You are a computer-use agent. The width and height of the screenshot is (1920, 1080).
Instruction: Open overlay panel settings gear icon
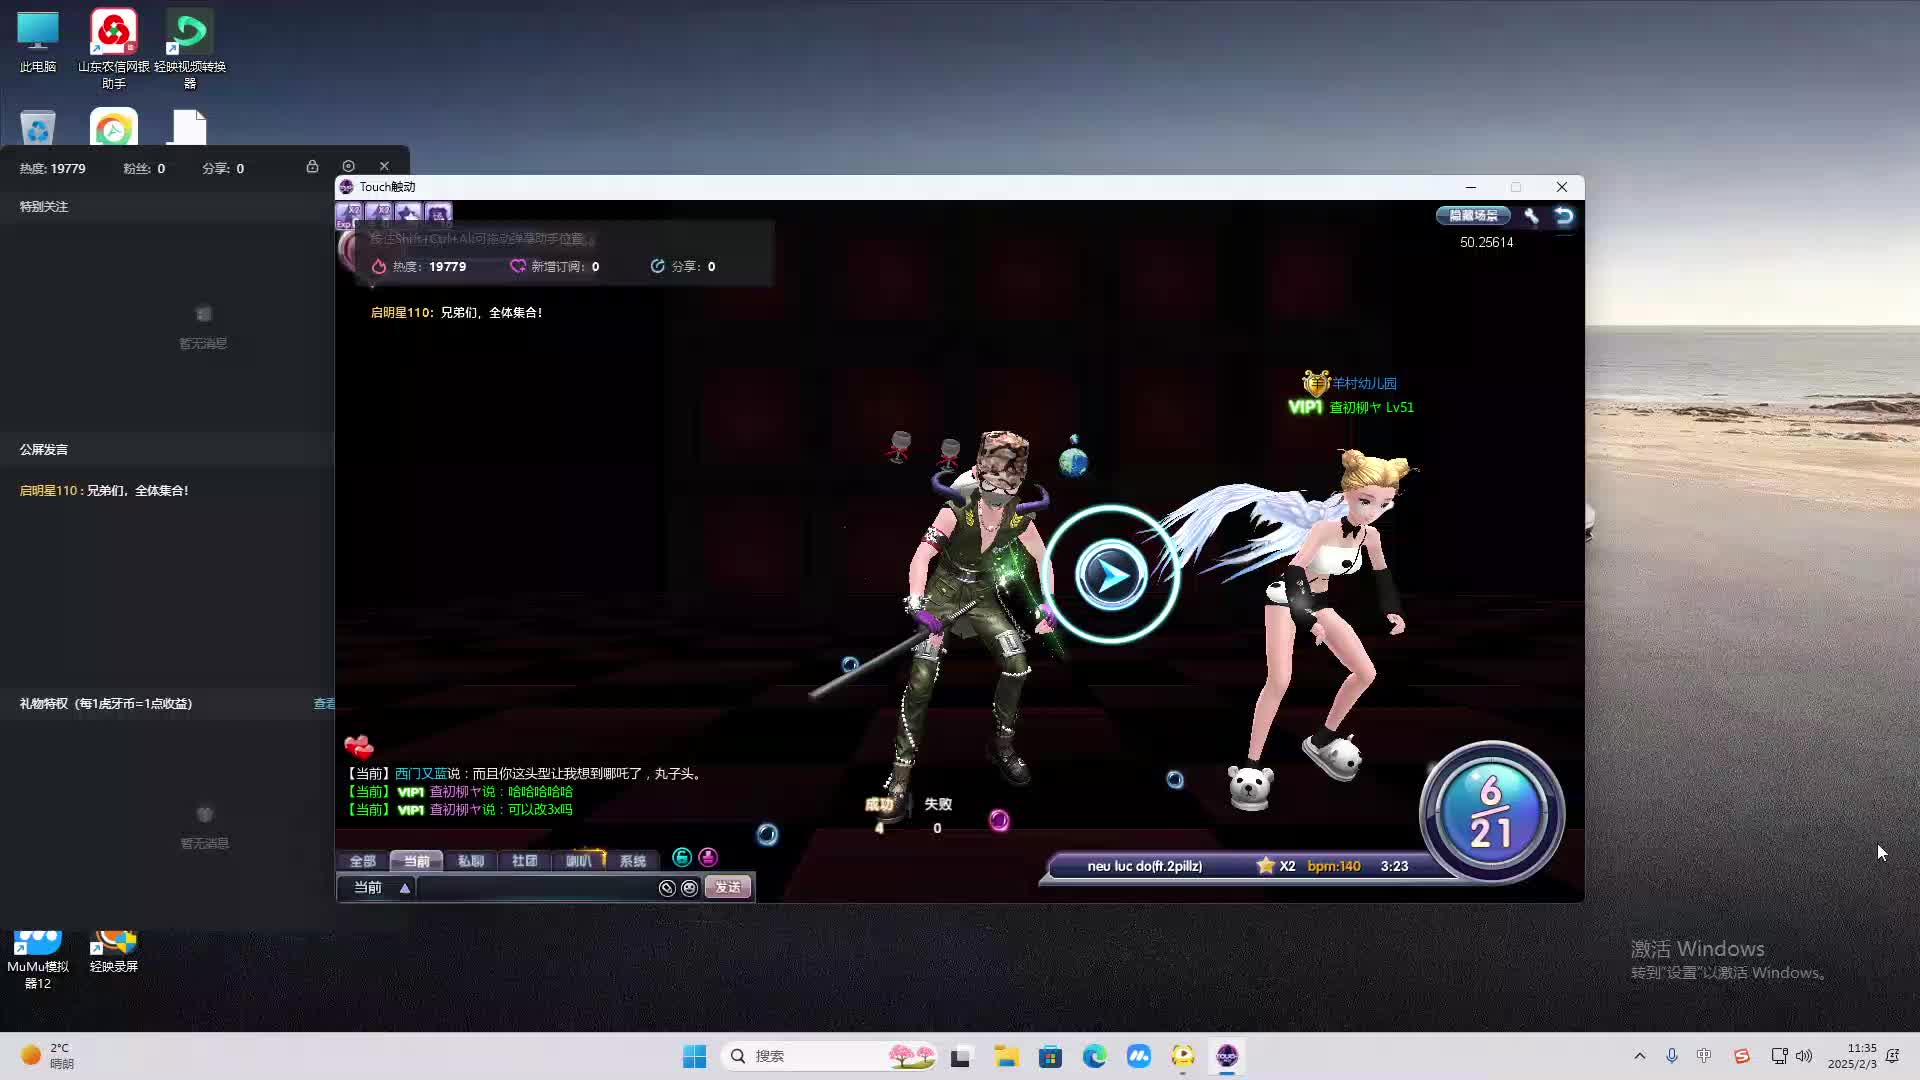(x=348, y=166)
